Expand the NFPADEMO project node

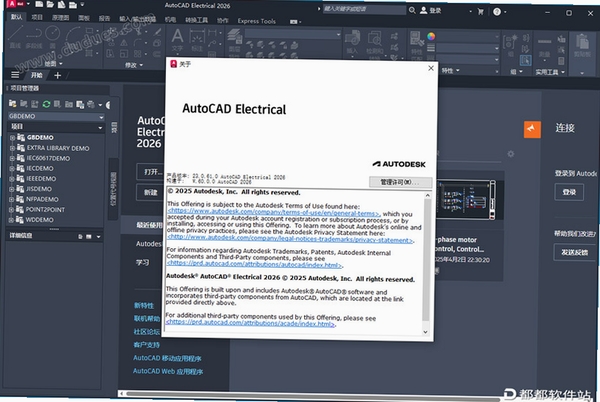[x=12, y=199]
